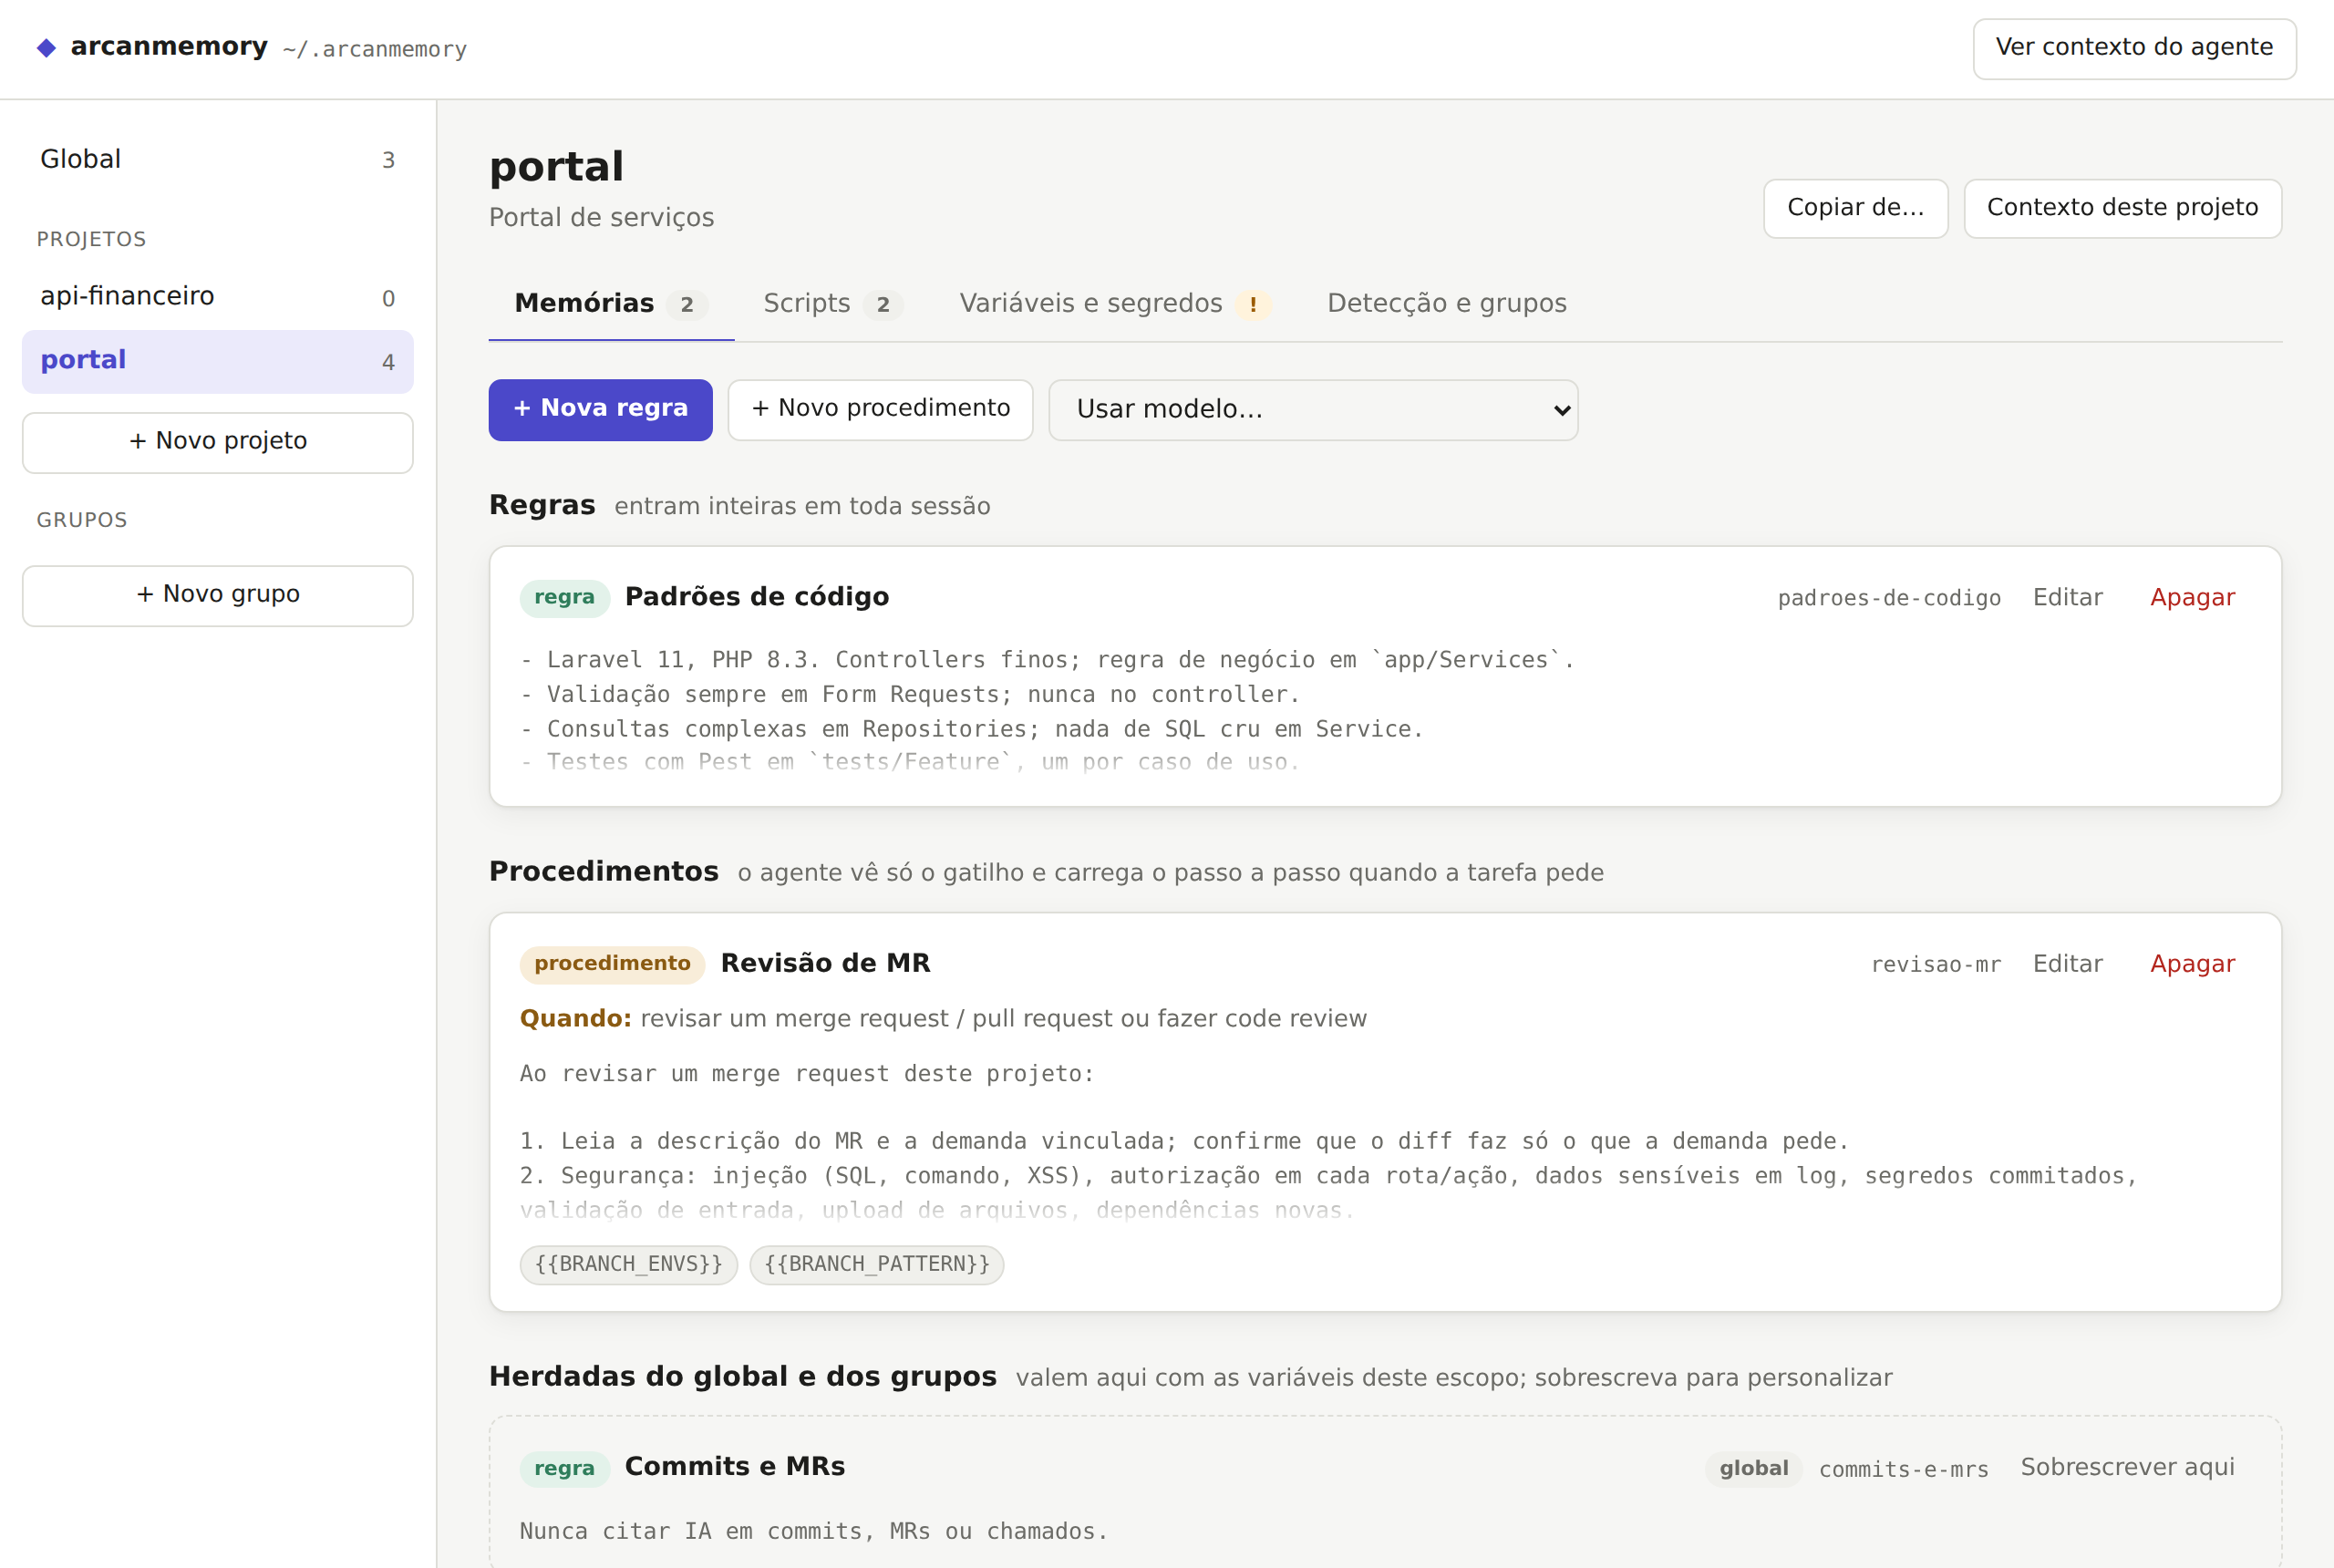Open Contexto deste projeto
Image resolution: width=2334 pixels, height=1568 pixels.
click(x=2122, y=208)
